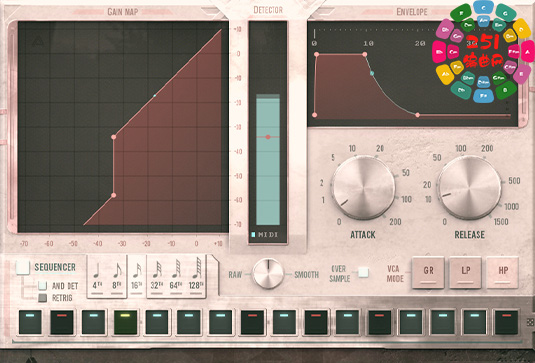
Task: Toggle the second sequencer step pad (red light)
Action: pyautogui.click(x=62, y=322)
